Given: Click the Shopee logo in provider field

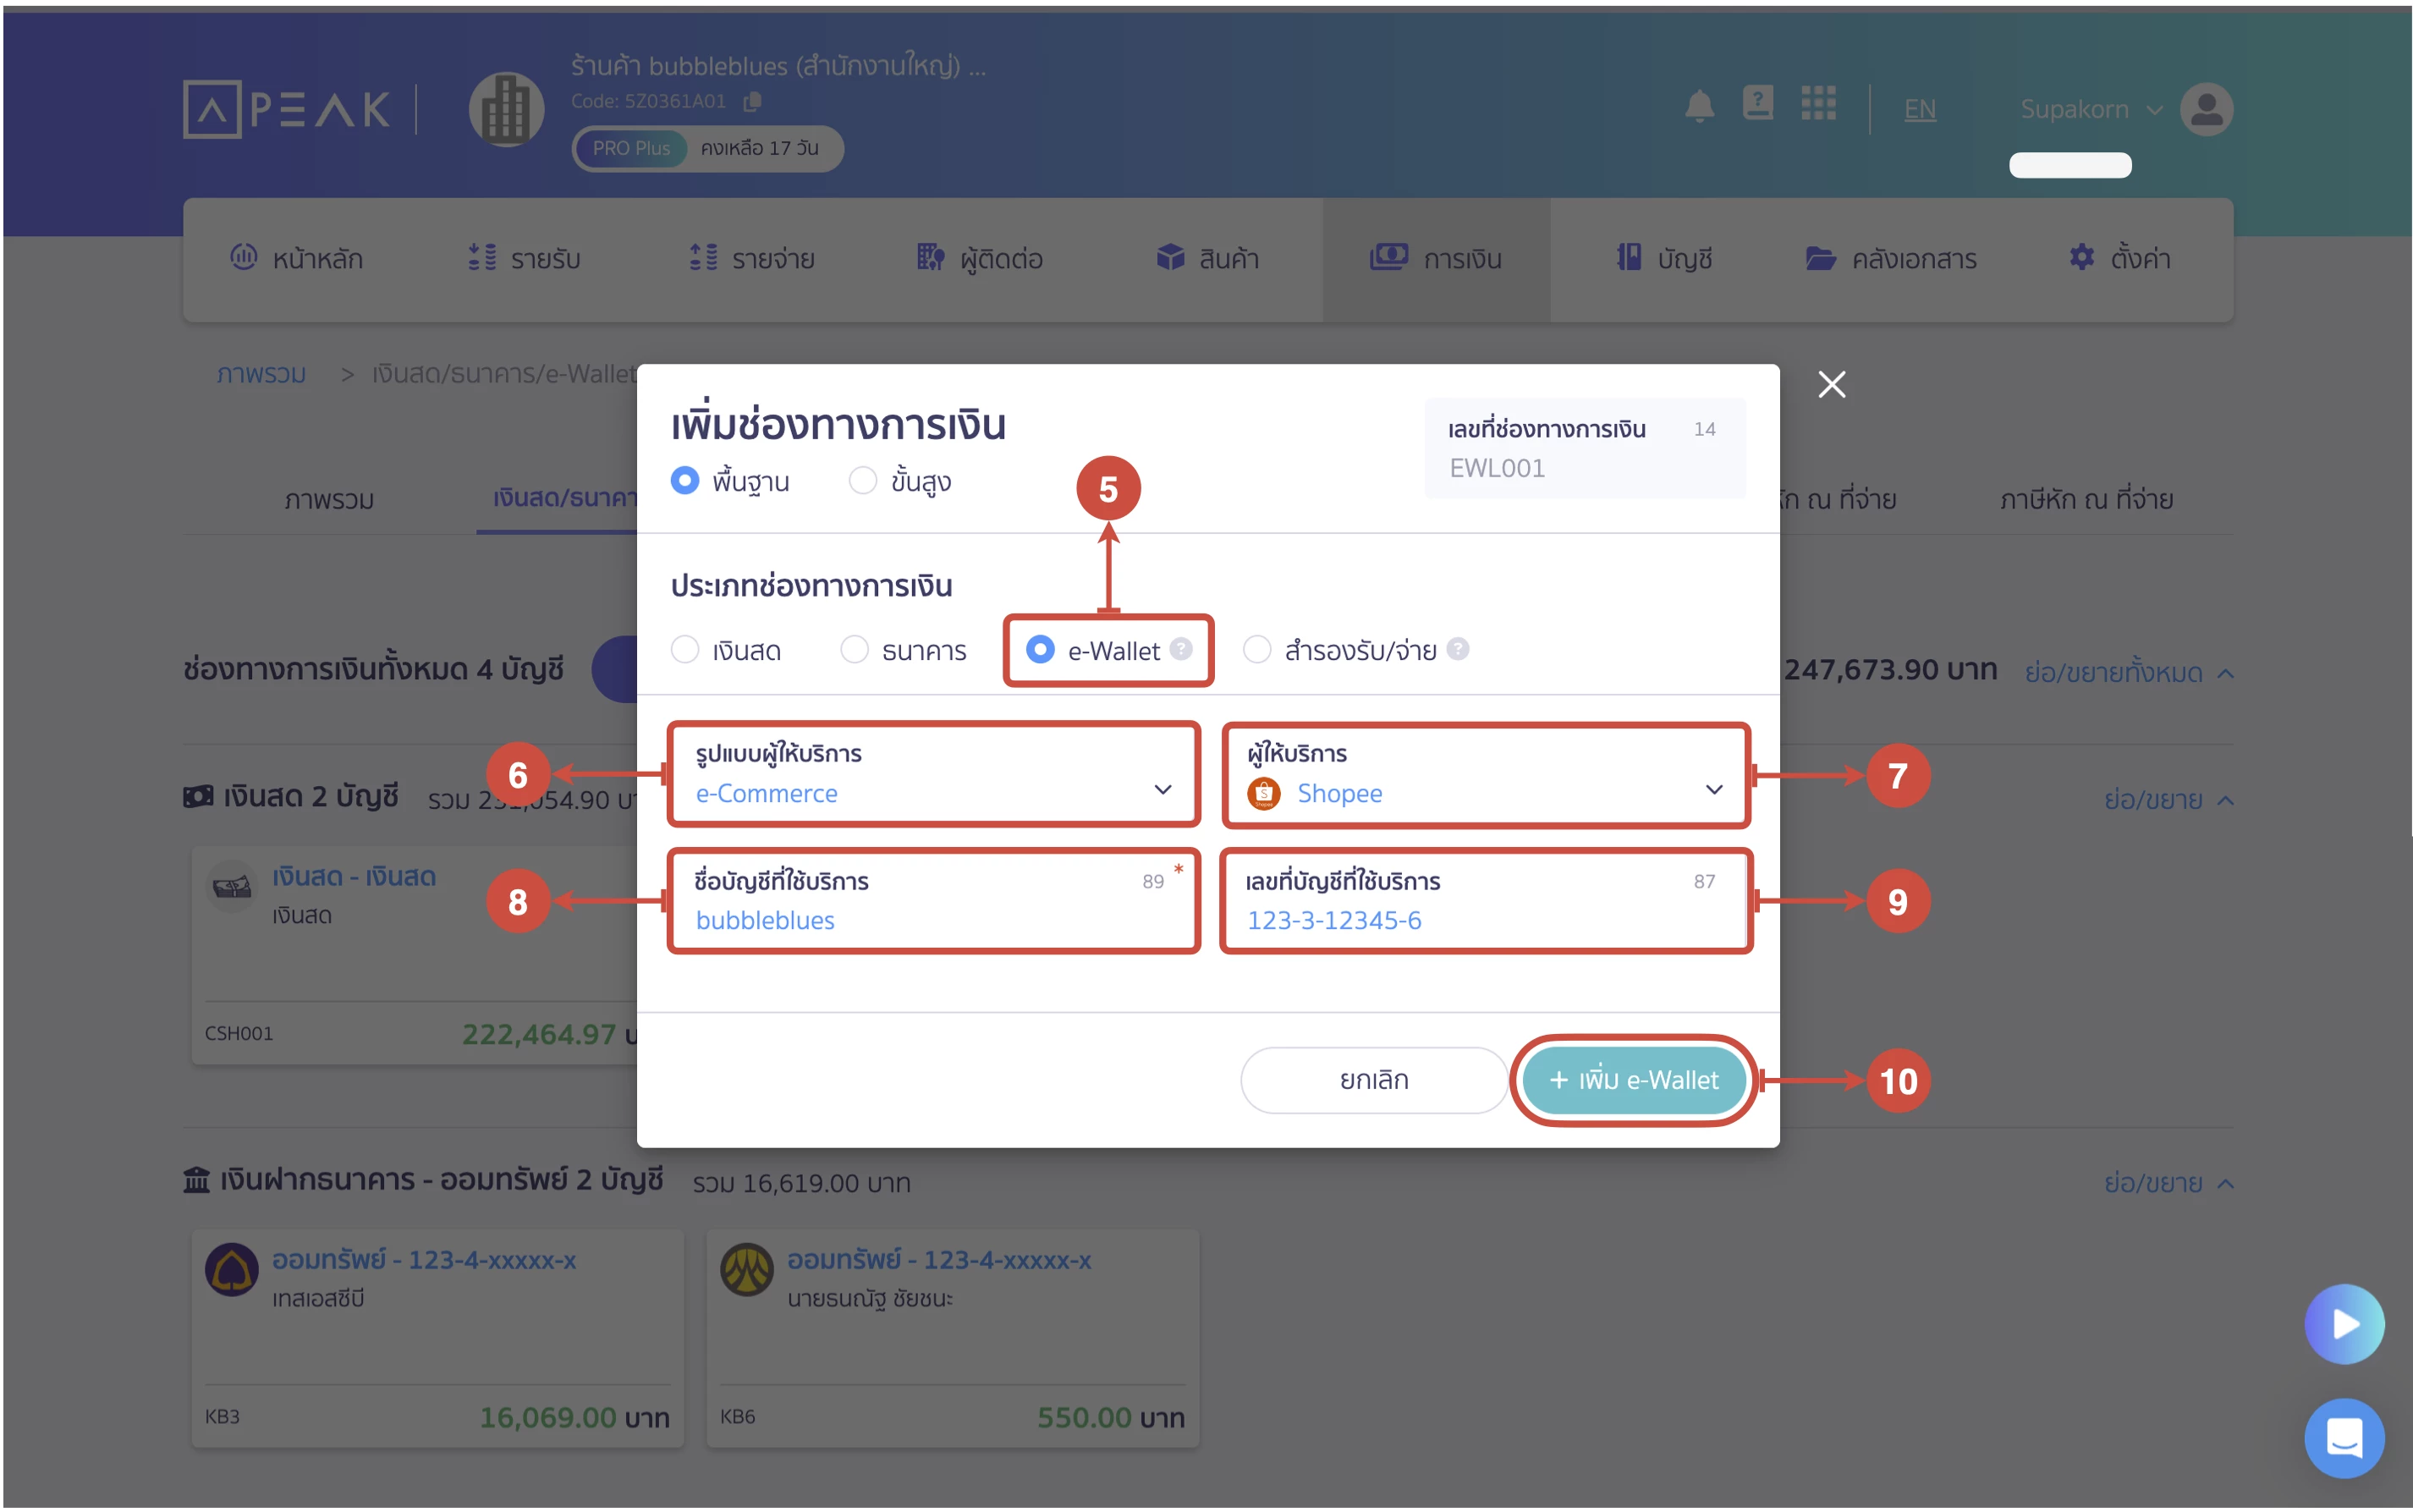Looking at the screenshot, I should [x=1263, y=793].
